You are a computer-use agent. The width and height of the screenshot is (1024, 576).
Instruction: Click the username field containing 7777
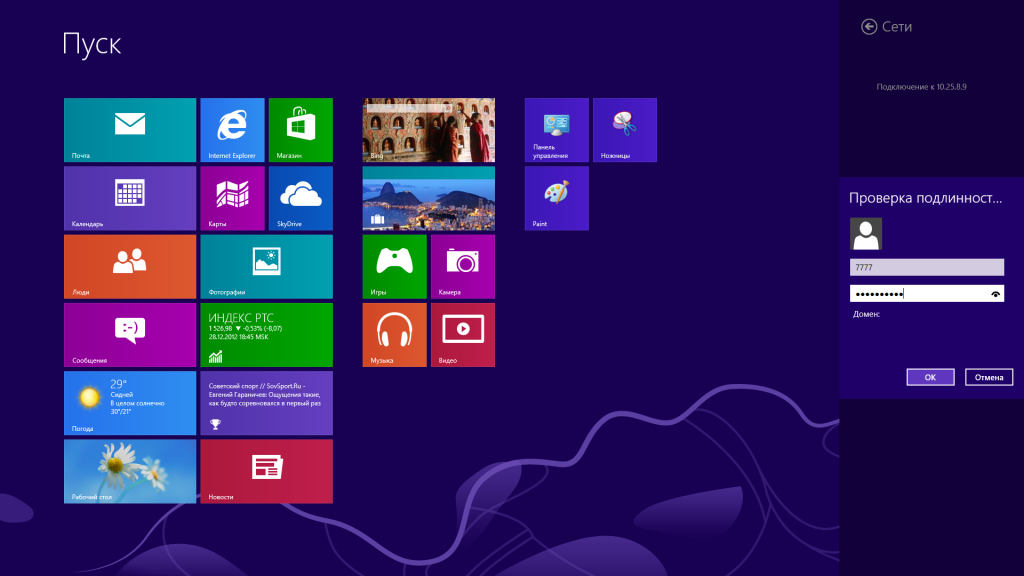click(926, 267)
